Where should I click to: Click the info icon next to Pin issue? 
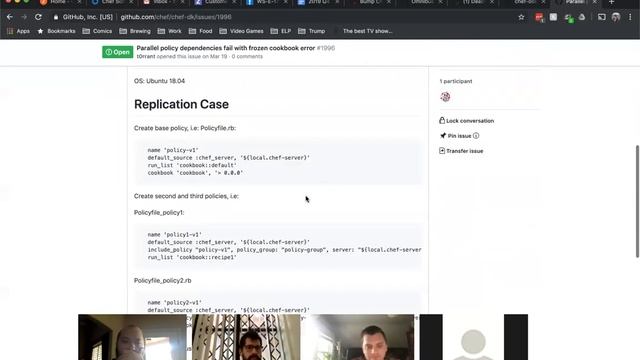click(x=476, y=136)
